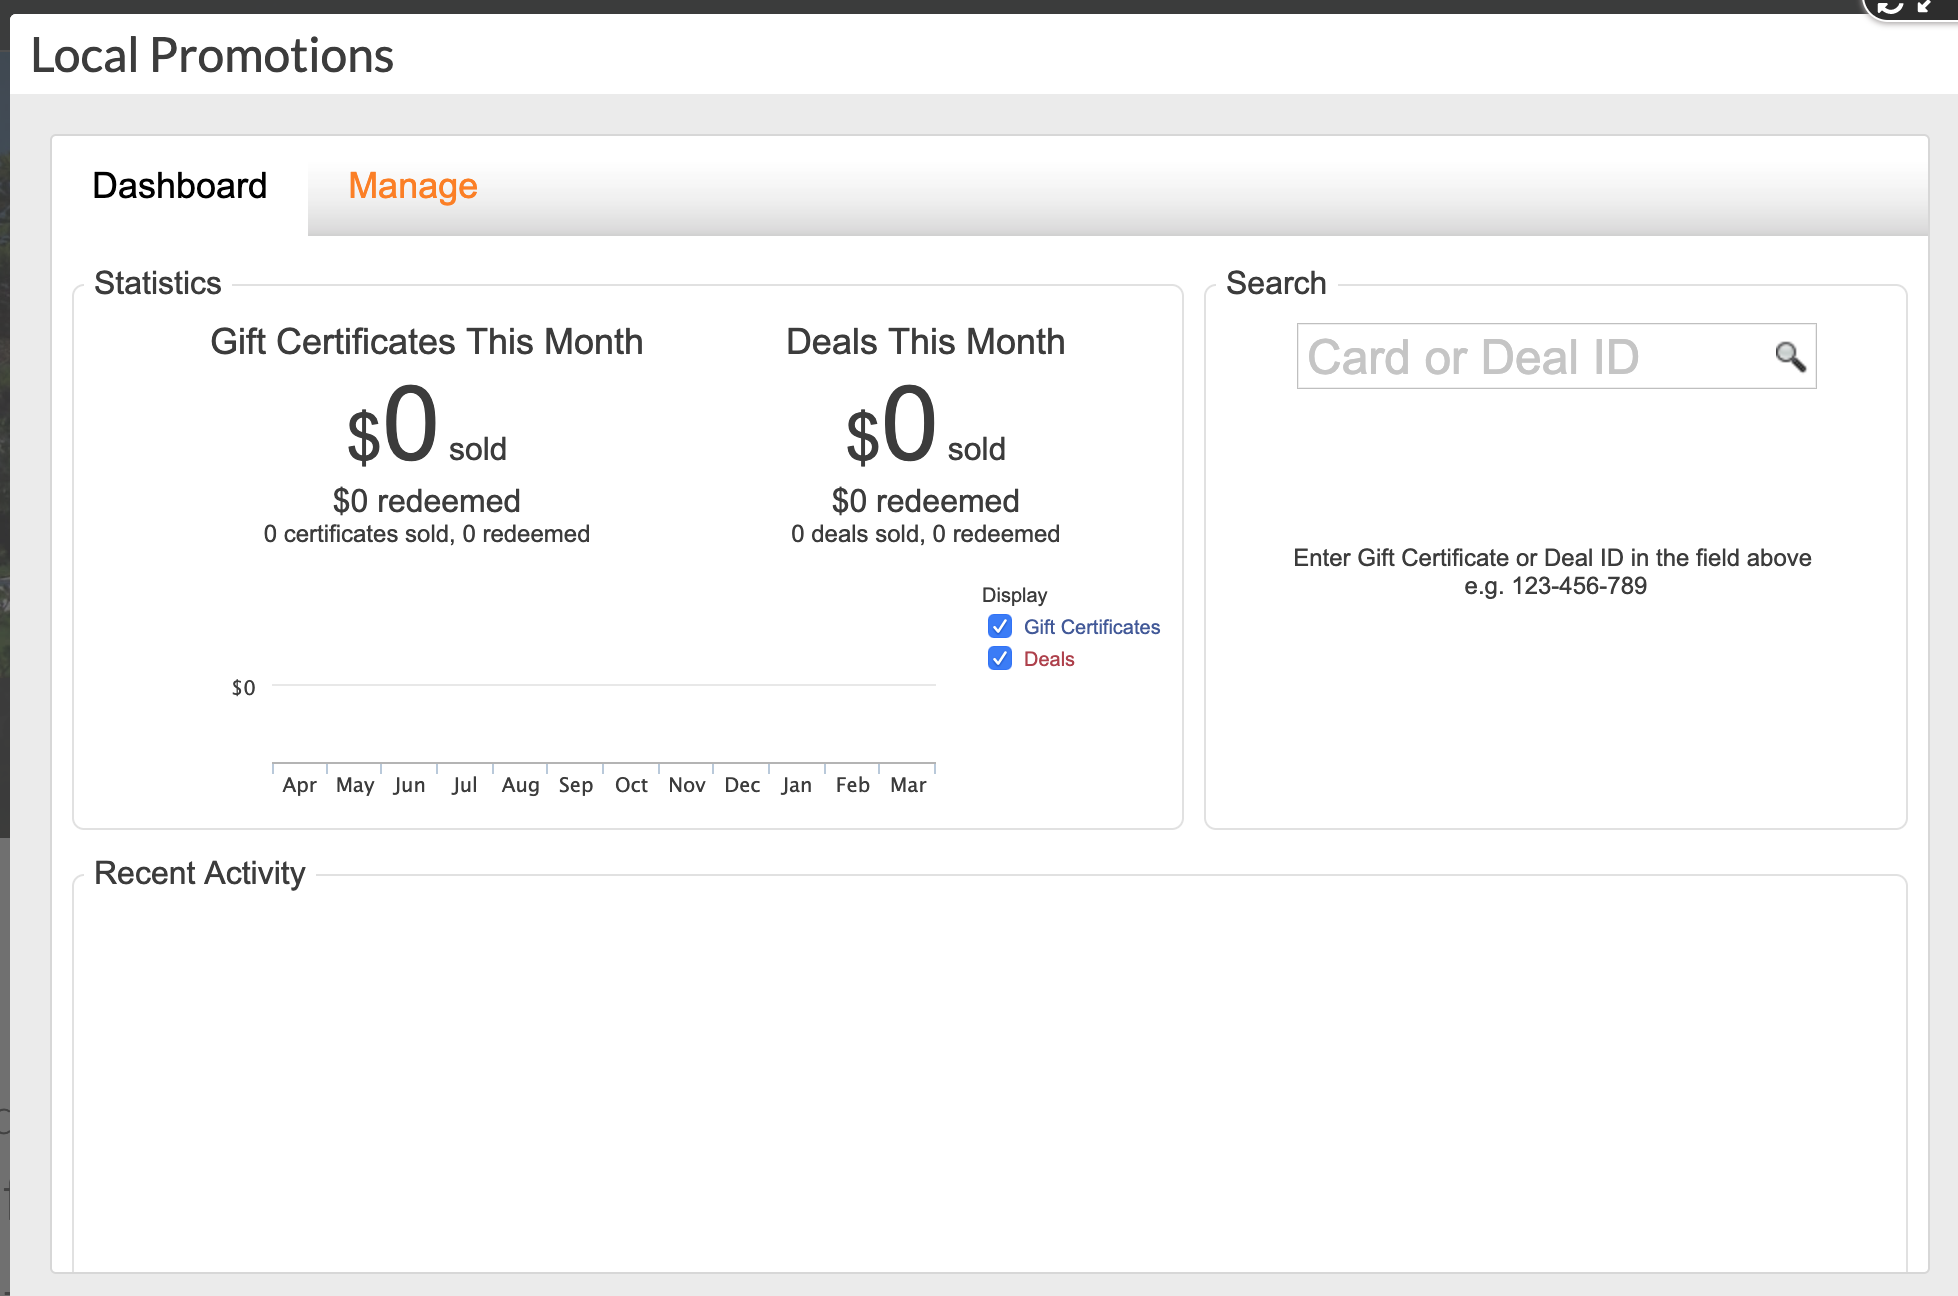Click the Statistics section heading
Viewport: 1958px width, 1296px height.
point(157,283)
